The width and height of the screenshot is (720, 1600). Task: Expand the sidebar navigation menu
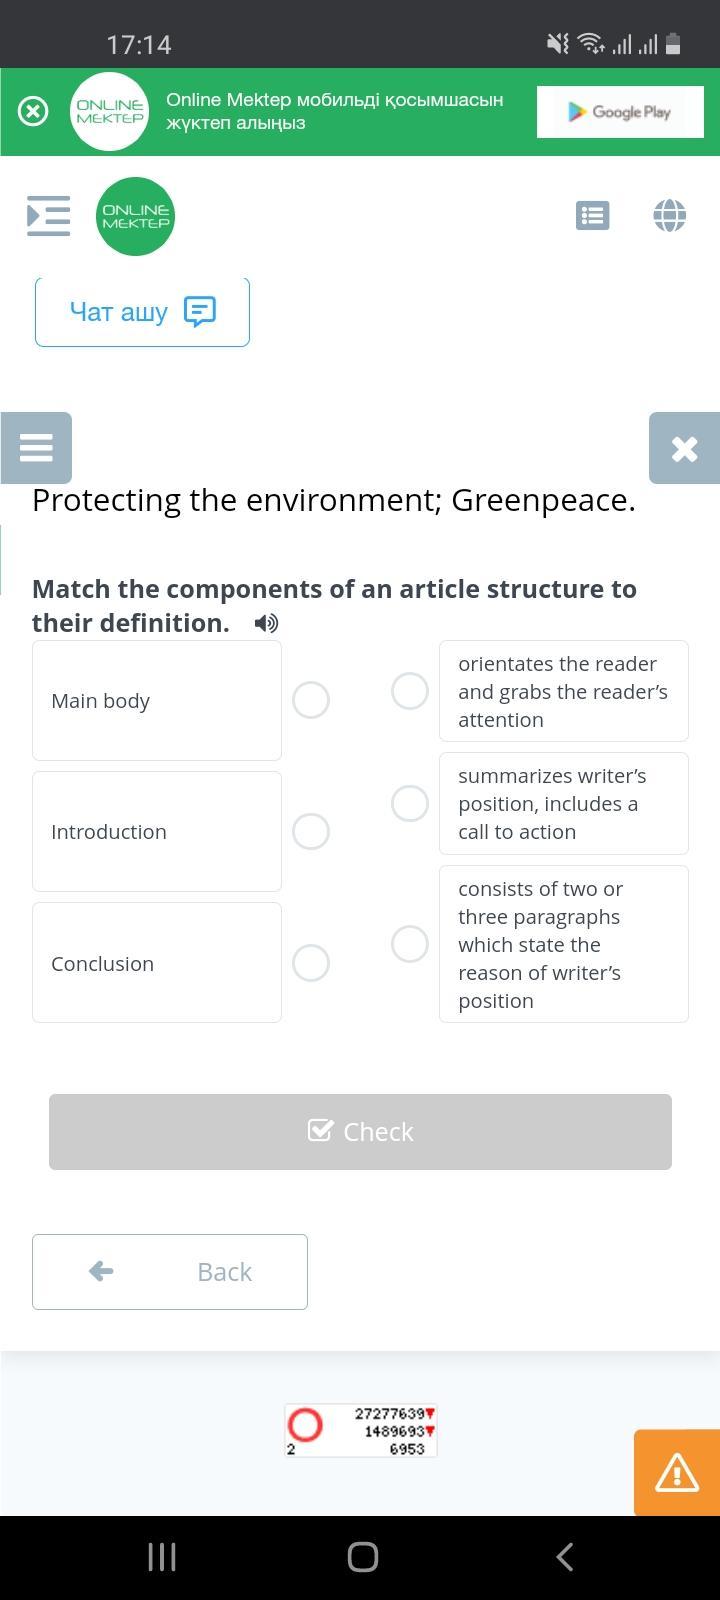pyautogui.click(x=48, y=216)
